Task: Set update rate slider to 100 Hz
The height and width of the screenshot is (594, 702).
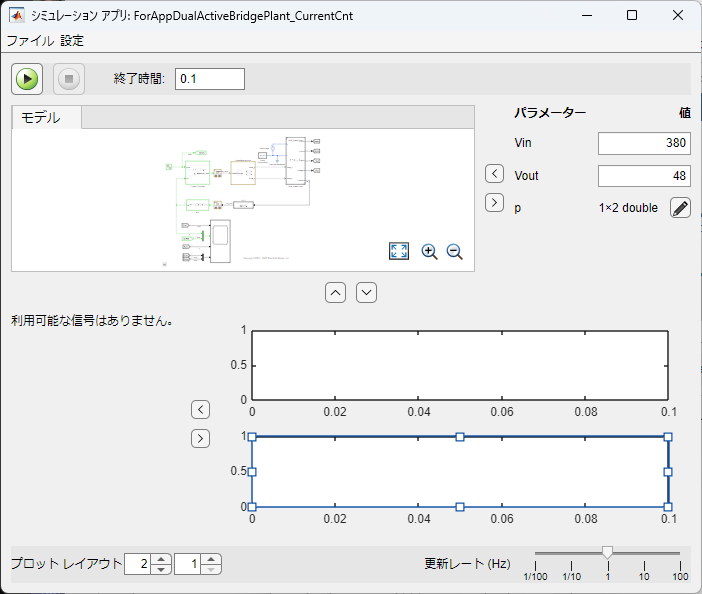Action: [x=680, y=554]
